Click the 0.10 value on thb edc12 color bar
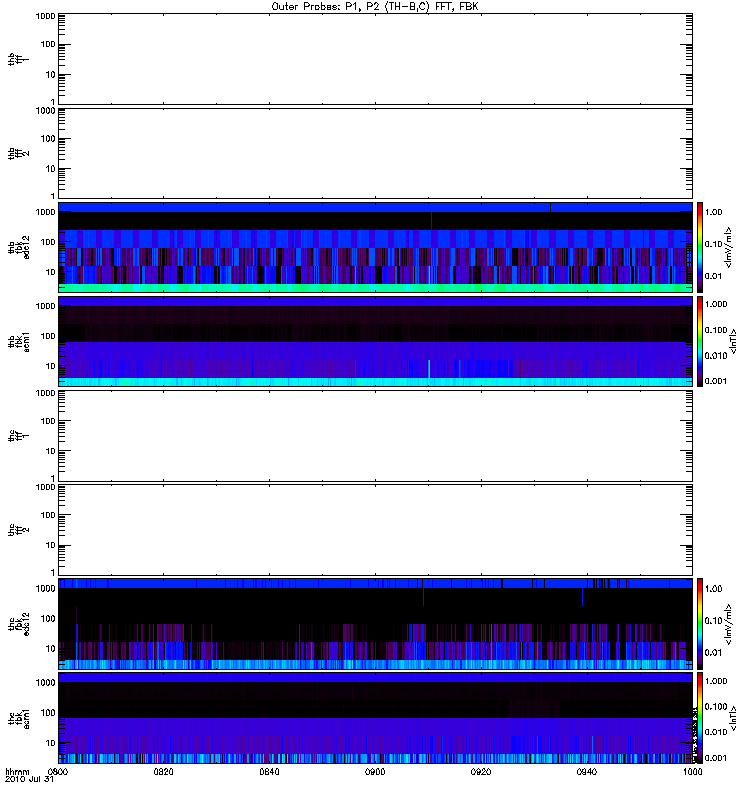Screen dimensions: 750x800 (713, 244)
